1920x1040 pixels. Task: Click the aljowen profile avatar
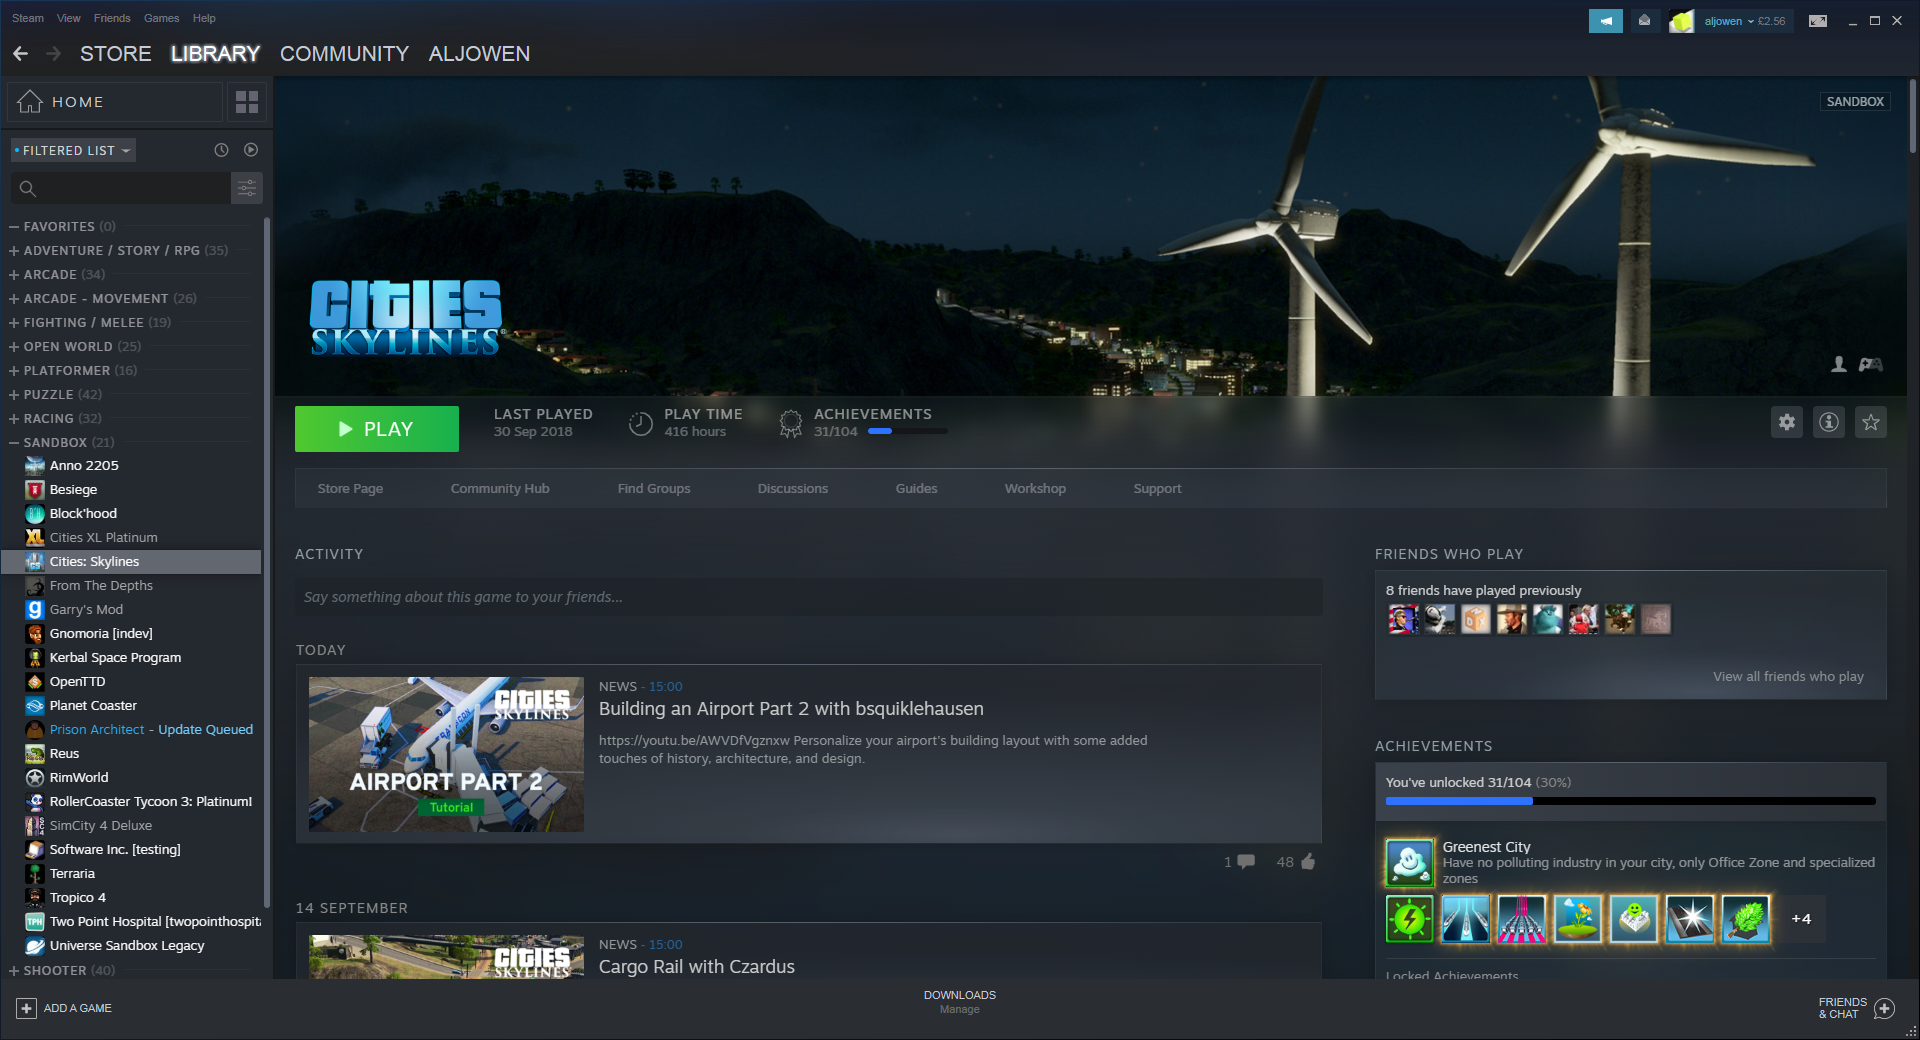coord(1682,21)
